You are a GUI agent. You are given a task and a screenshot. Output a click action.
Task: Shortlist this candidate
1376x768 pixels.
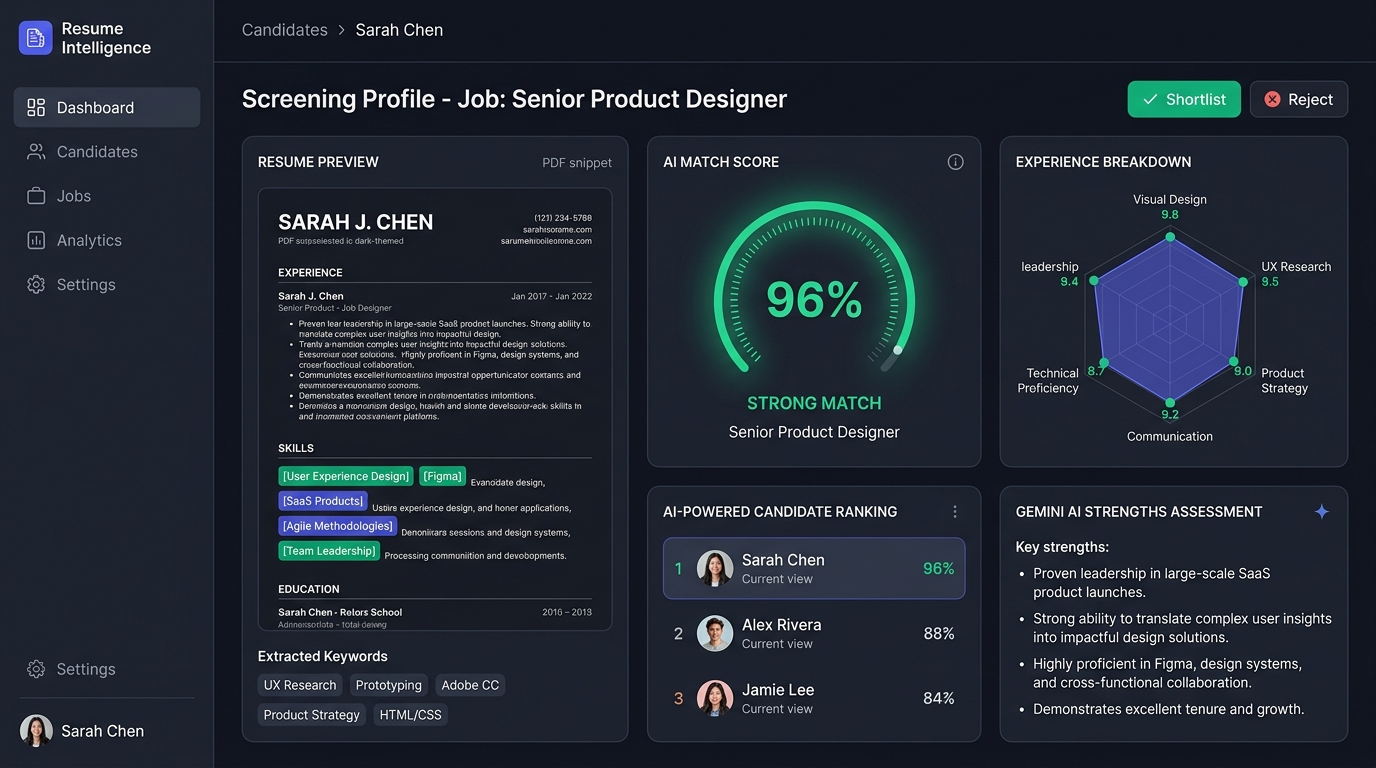tap(1184, 99)
